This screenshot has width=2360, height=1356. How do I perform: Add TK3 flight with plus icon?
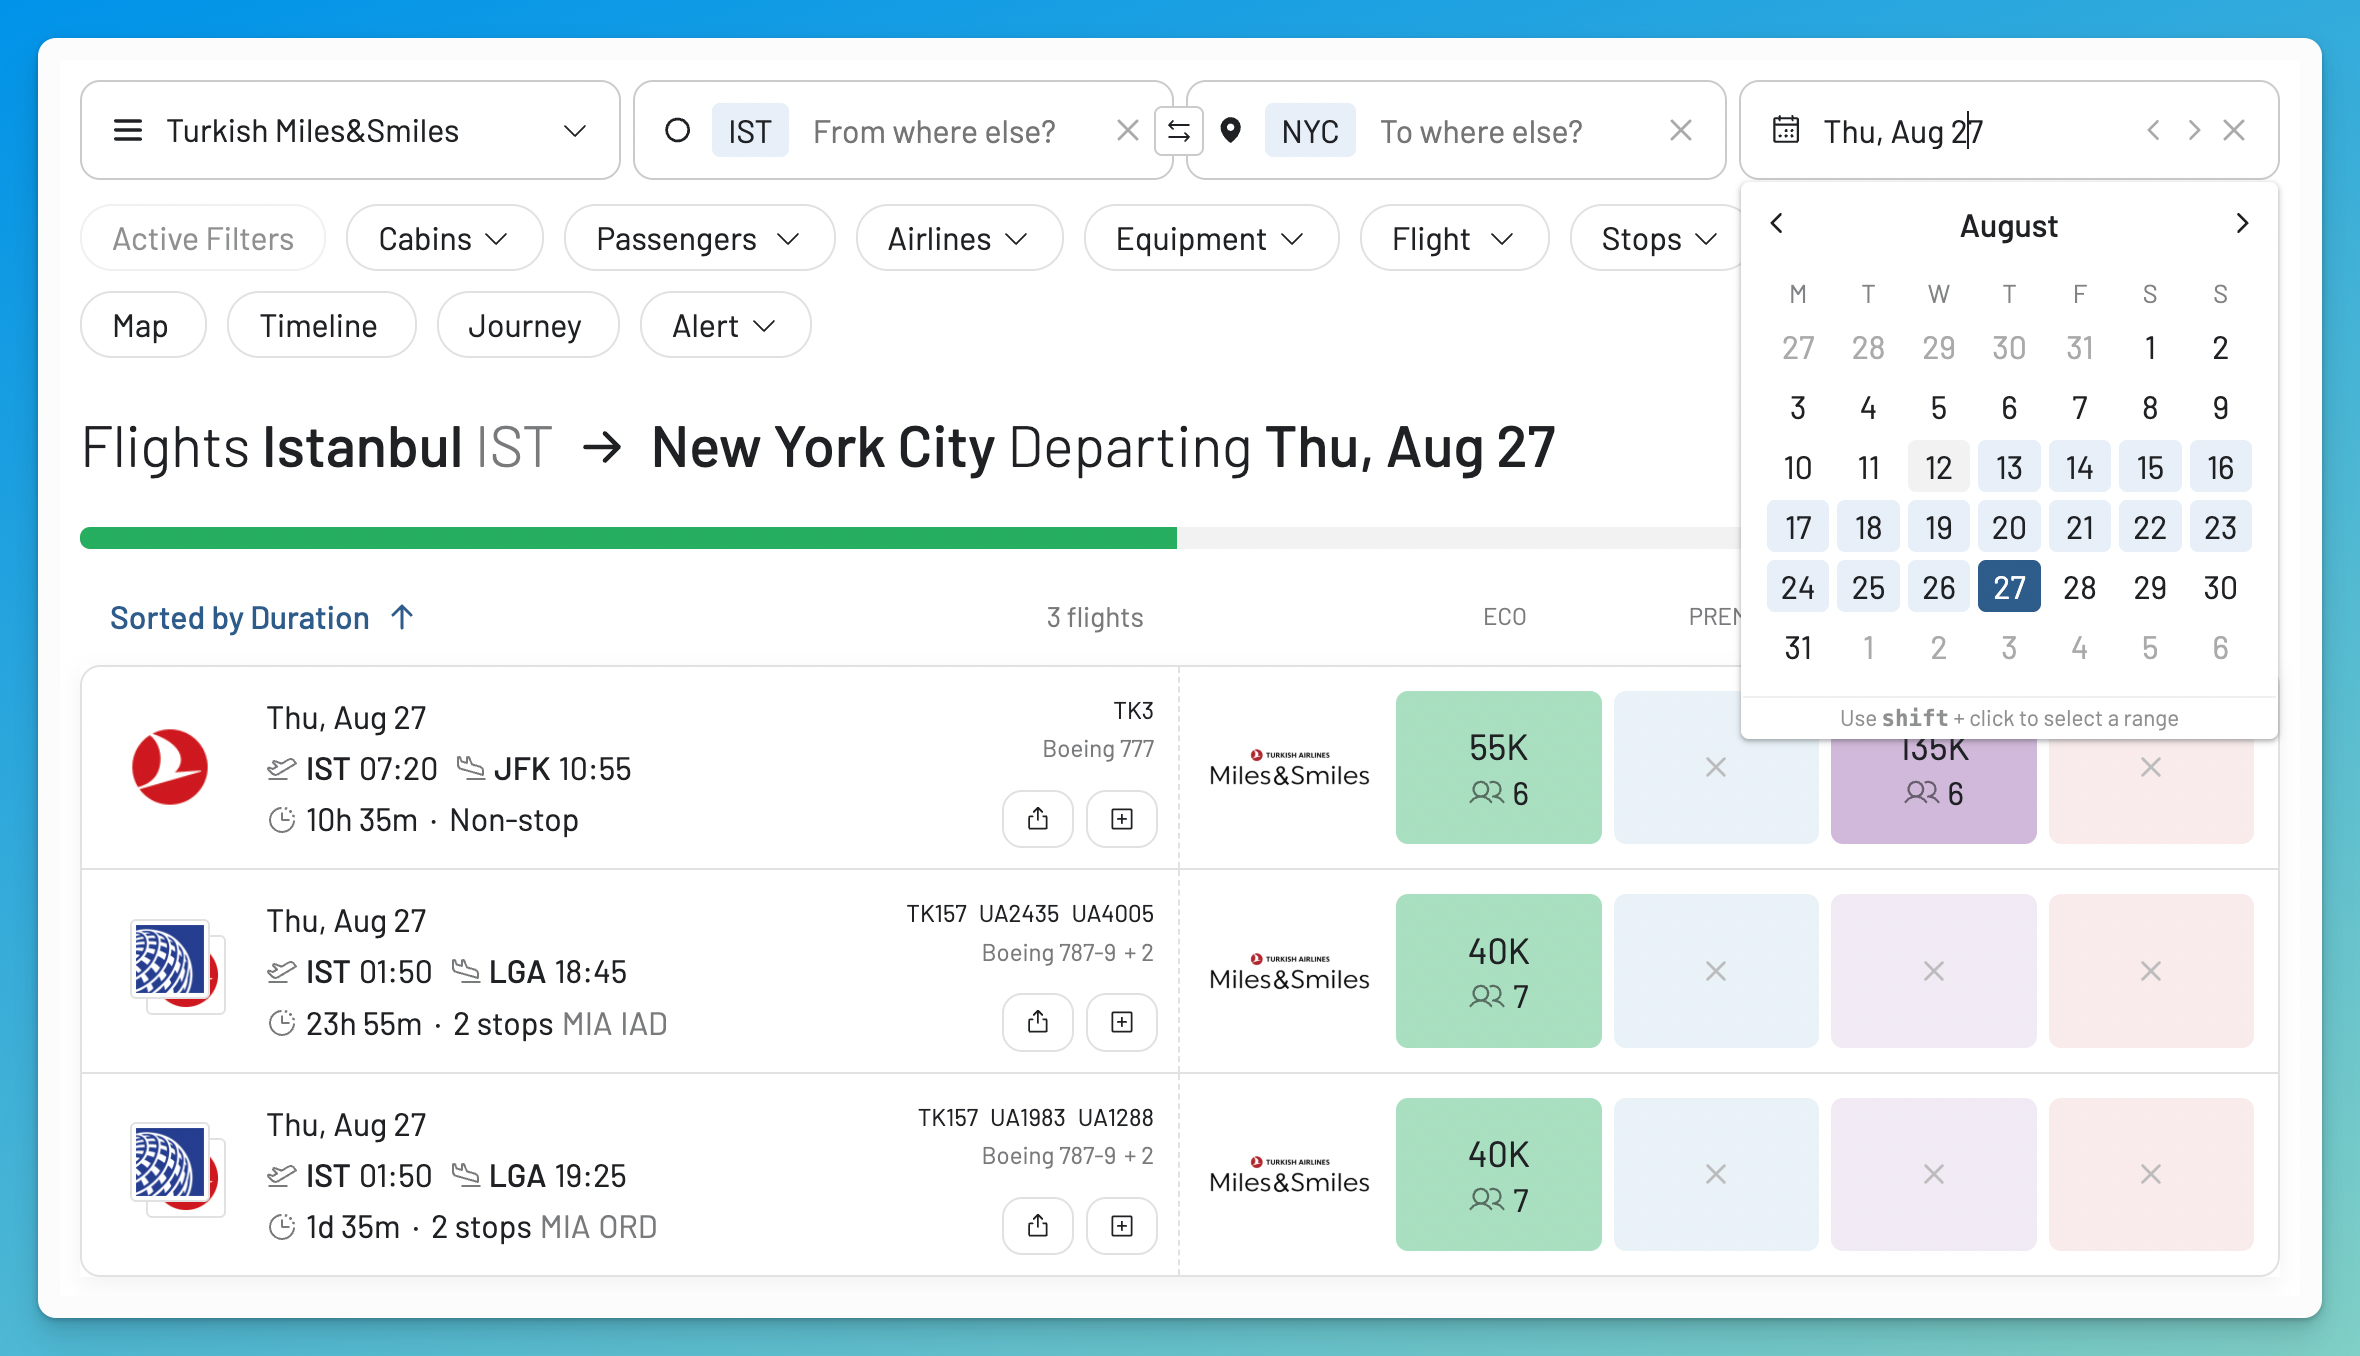(1122, 819)
